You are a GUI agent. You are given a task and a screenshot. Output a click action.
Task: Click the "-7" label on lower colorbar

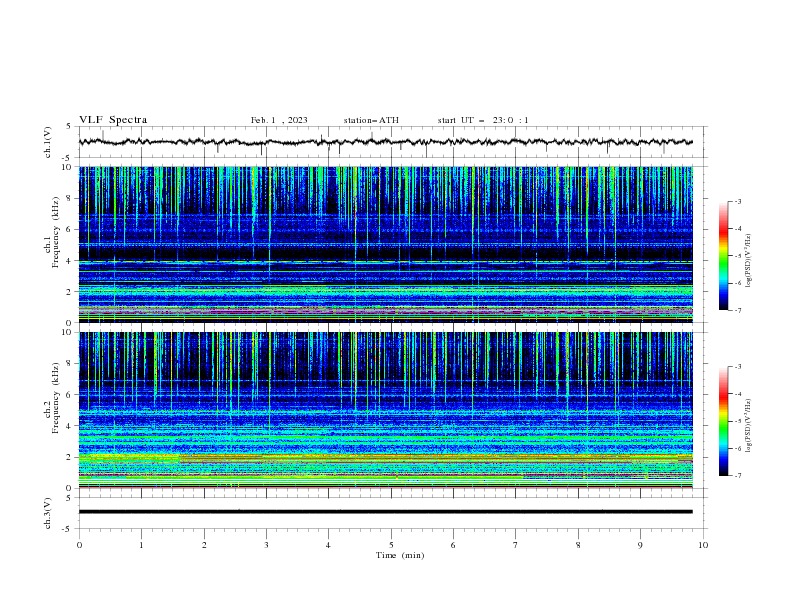tap(737, 476)
